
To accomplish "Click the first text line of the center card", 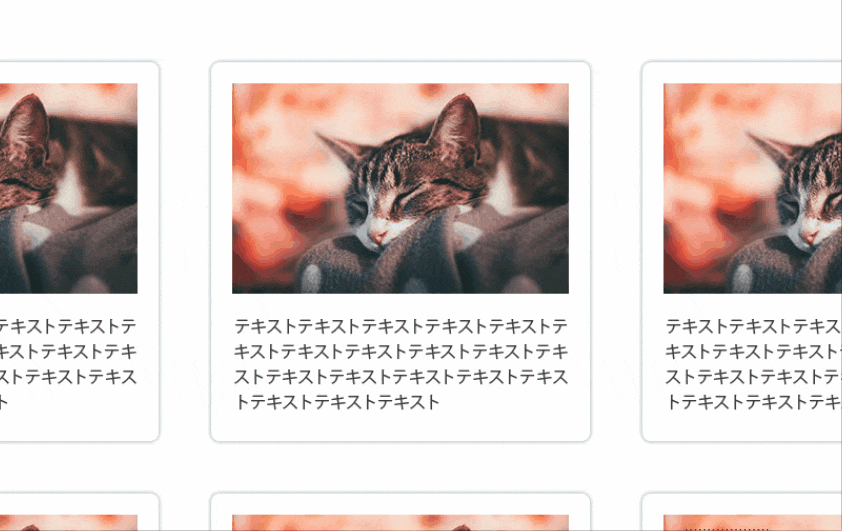I will click(x=401, y=326).
